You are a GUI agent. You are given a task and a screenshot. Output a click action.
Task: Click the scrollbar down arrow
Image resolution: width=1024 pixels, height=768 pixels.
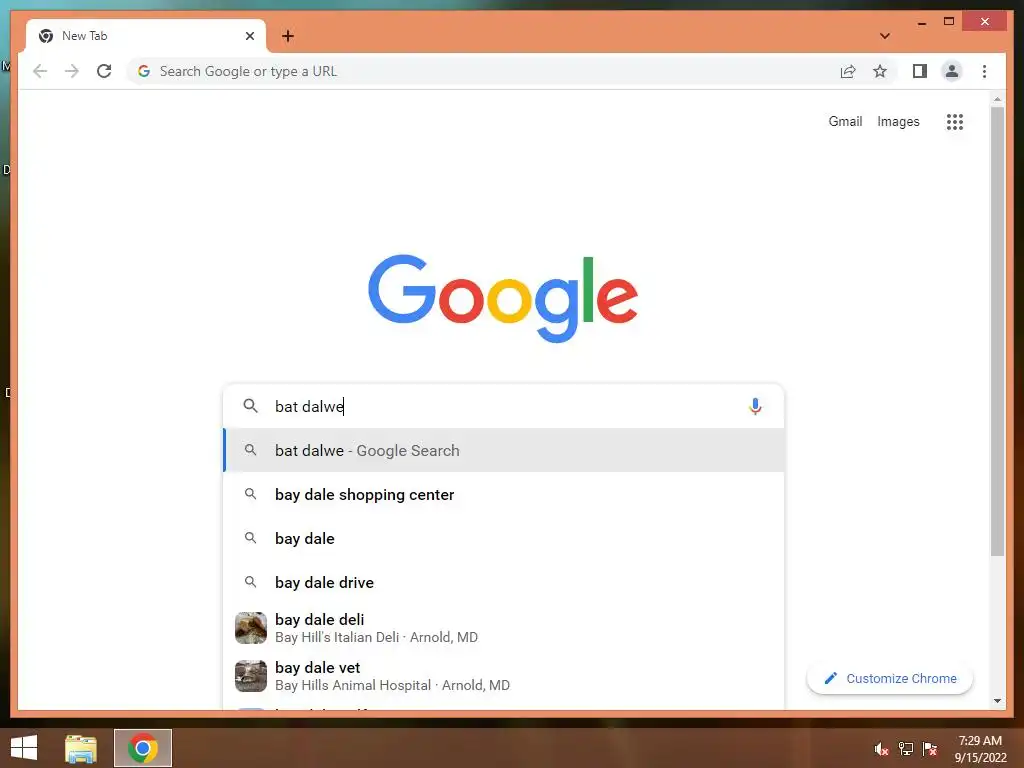pos(997,701)
